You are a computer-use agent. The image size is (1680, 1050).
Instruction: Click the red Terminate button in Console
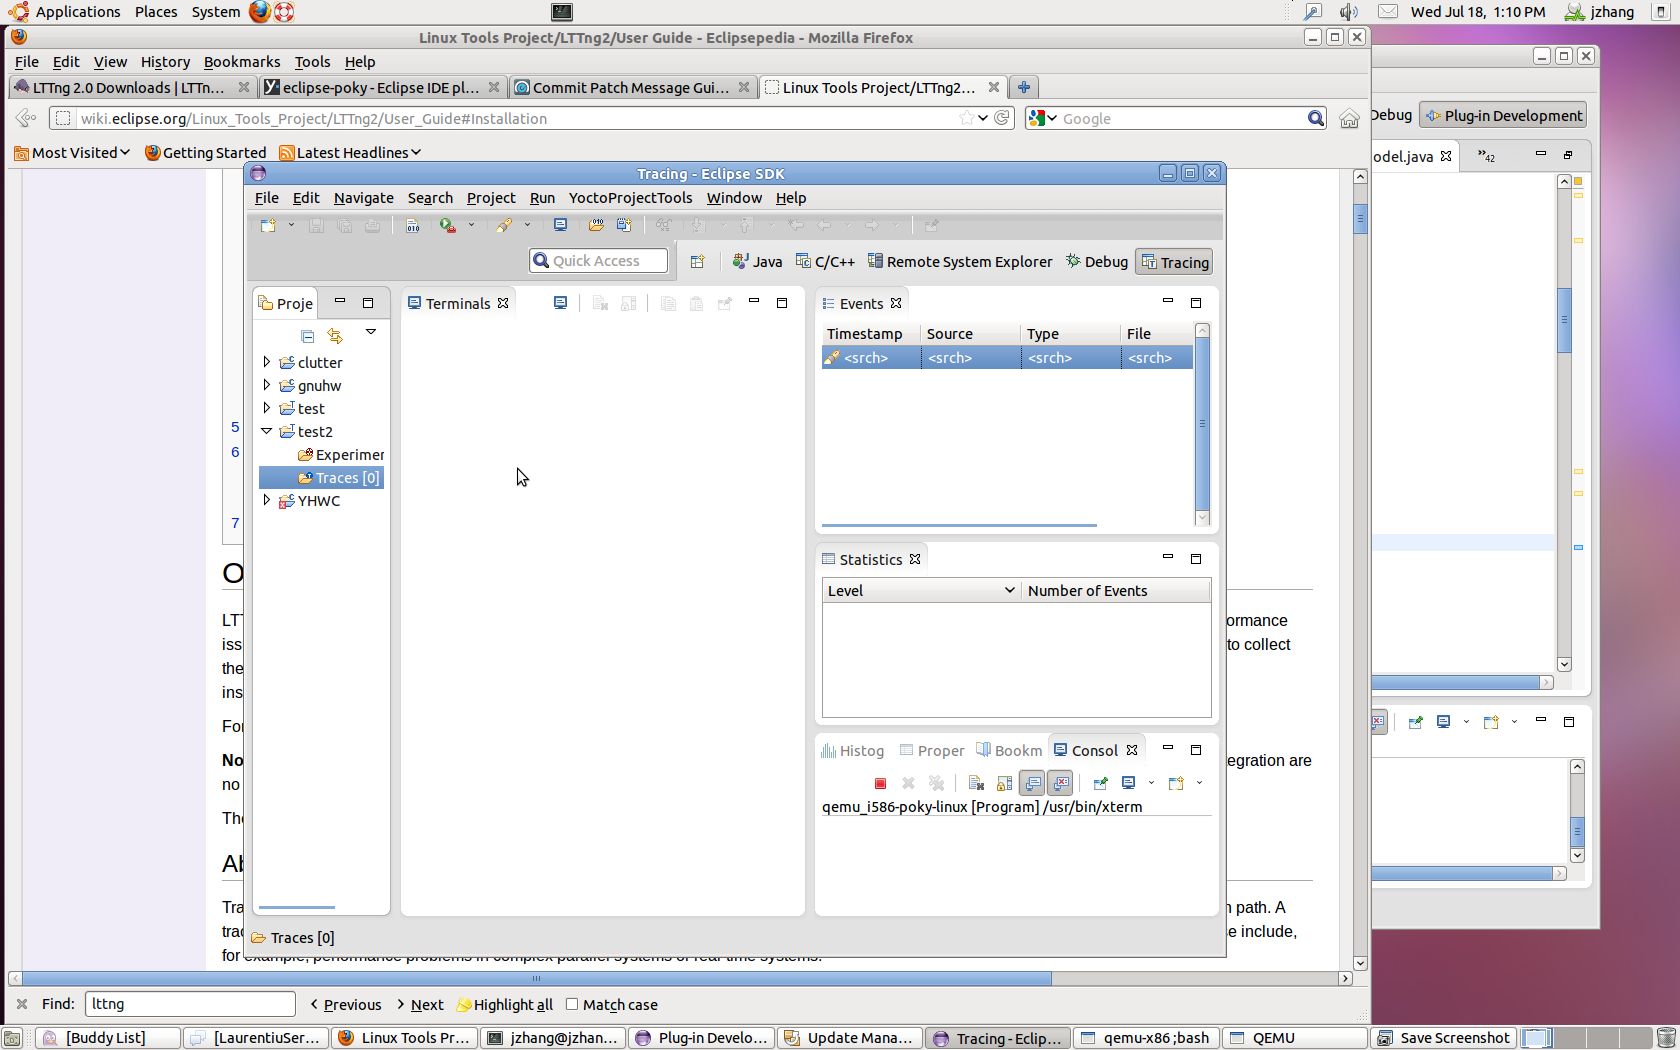(x=880, y=783)
